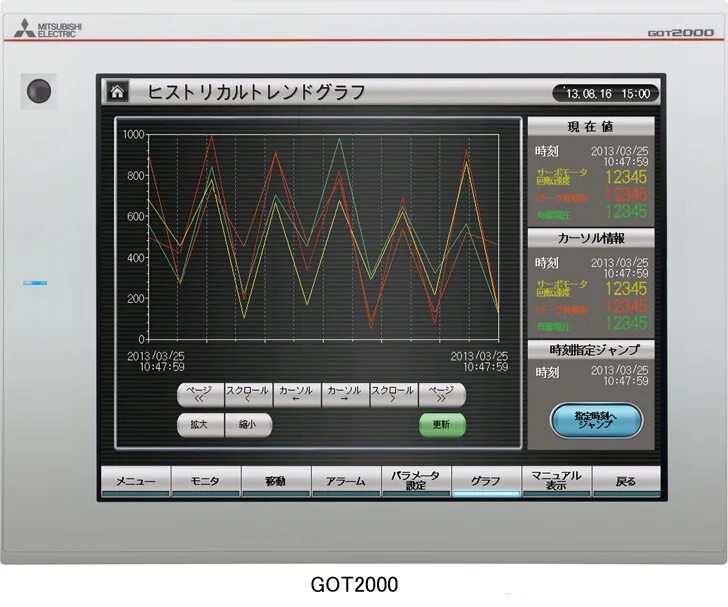Open the 移動 tab

click(x=276, y=482)
